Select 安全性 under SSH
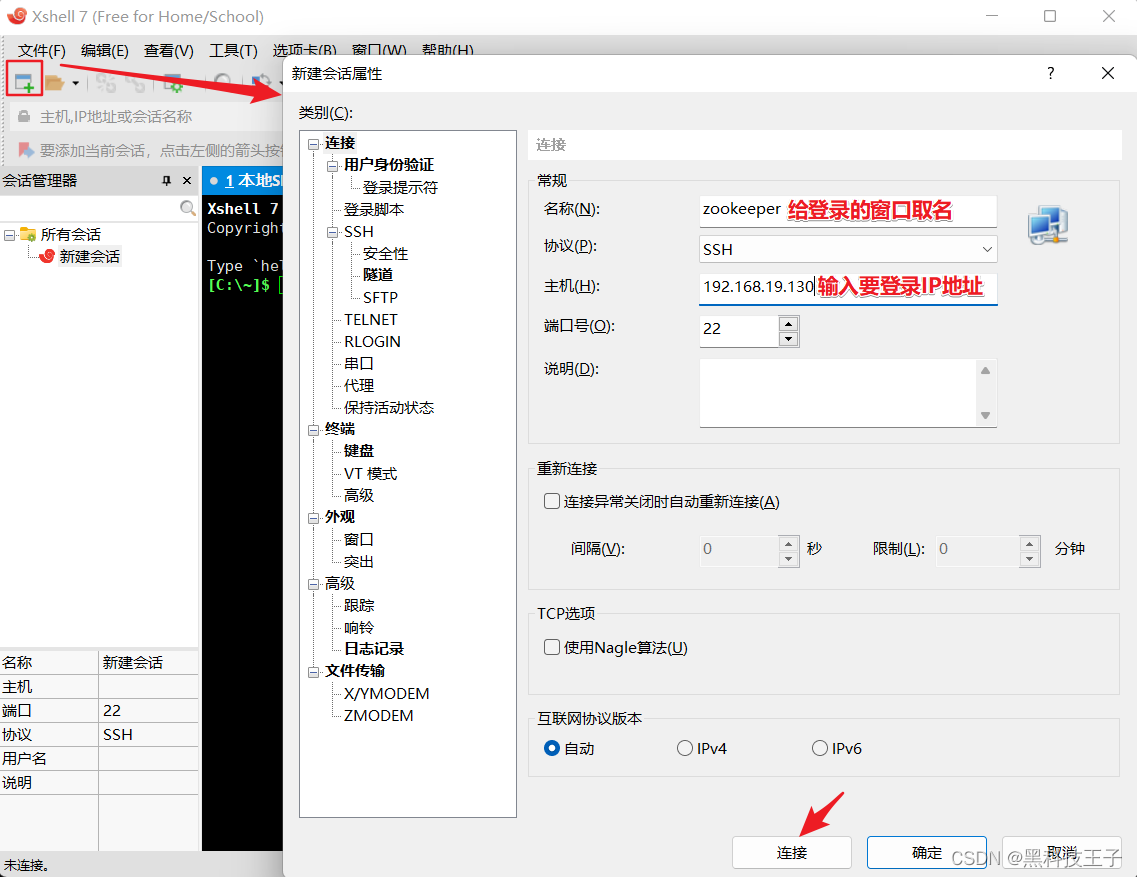The image size is (1137, 877). 386,254
